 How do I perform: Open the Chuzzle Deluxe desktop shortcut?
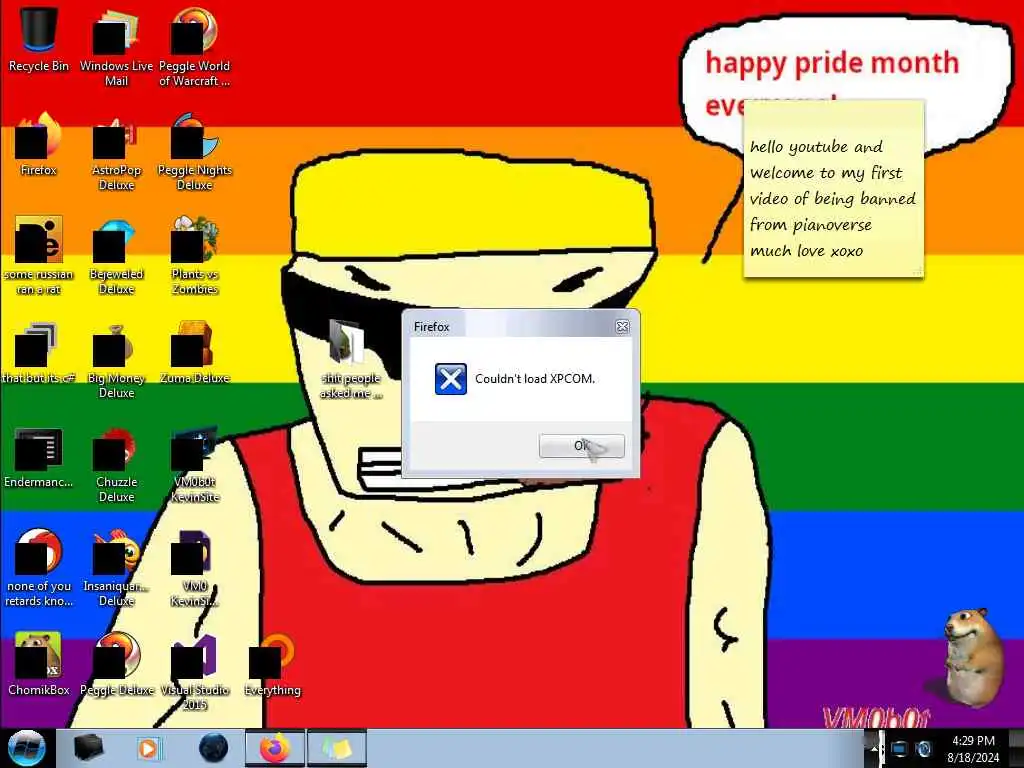click(116, 464)
